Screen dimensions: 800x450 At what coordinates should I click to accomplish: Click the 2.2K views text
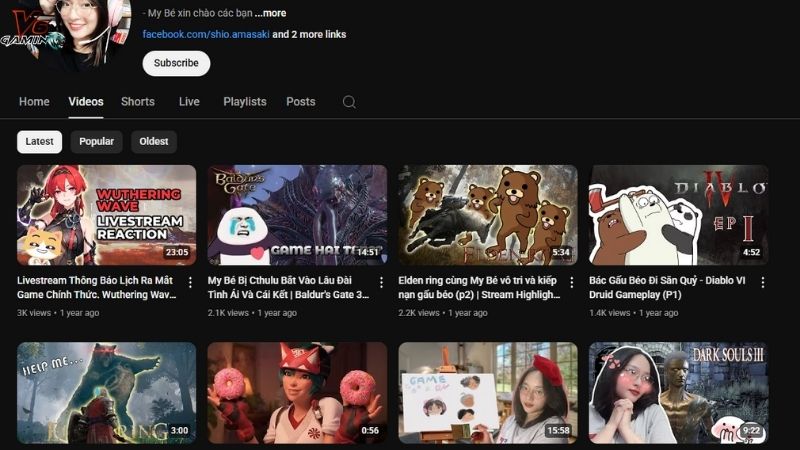click(419, 313)
